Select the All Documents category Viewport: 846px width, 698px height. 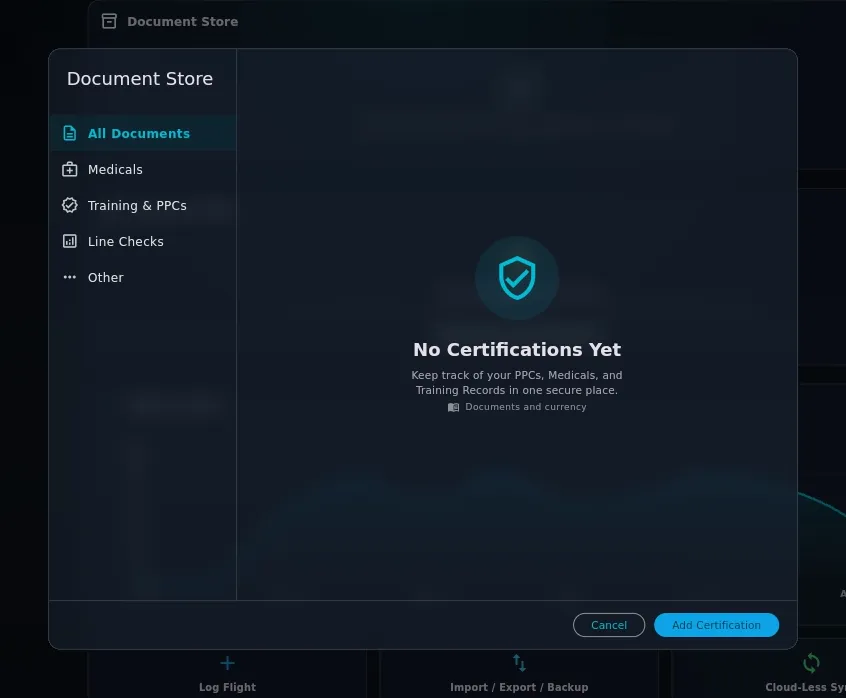[x=142, y=133]
